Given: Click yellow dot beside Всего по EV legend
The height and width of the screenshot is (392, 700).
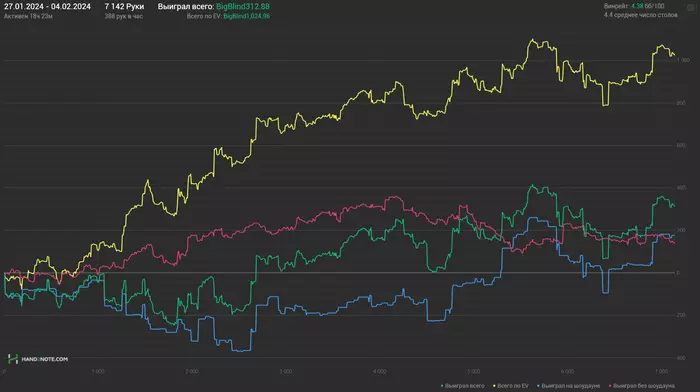Looking at the screenshot, I should tap(494, 386).
